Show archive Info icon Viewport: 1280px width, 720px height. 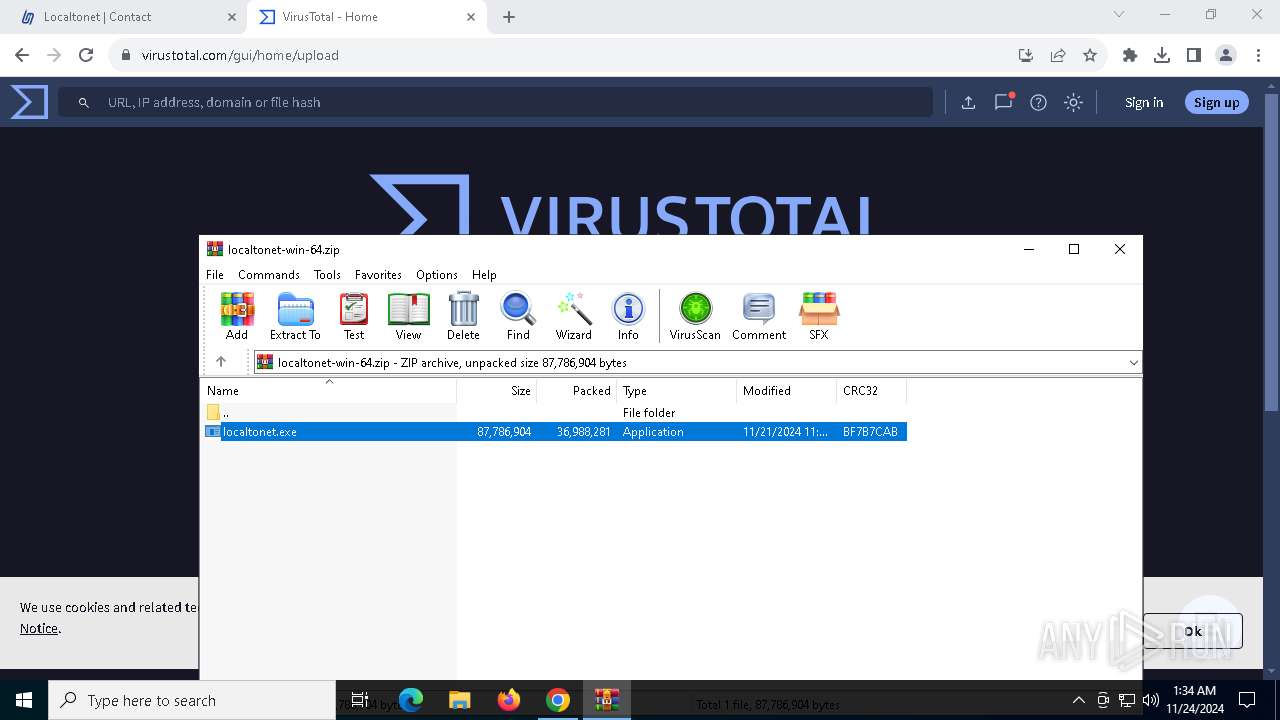click(628, 316)
